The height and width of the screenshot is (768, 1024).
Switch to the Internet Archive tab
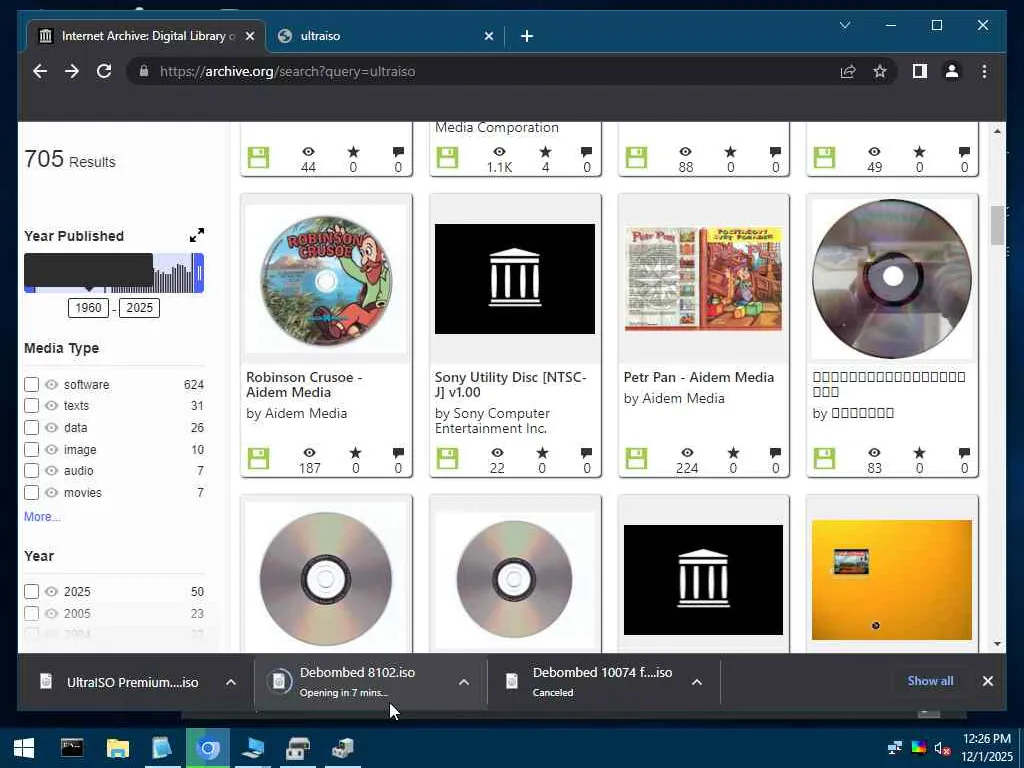point(146,36)
